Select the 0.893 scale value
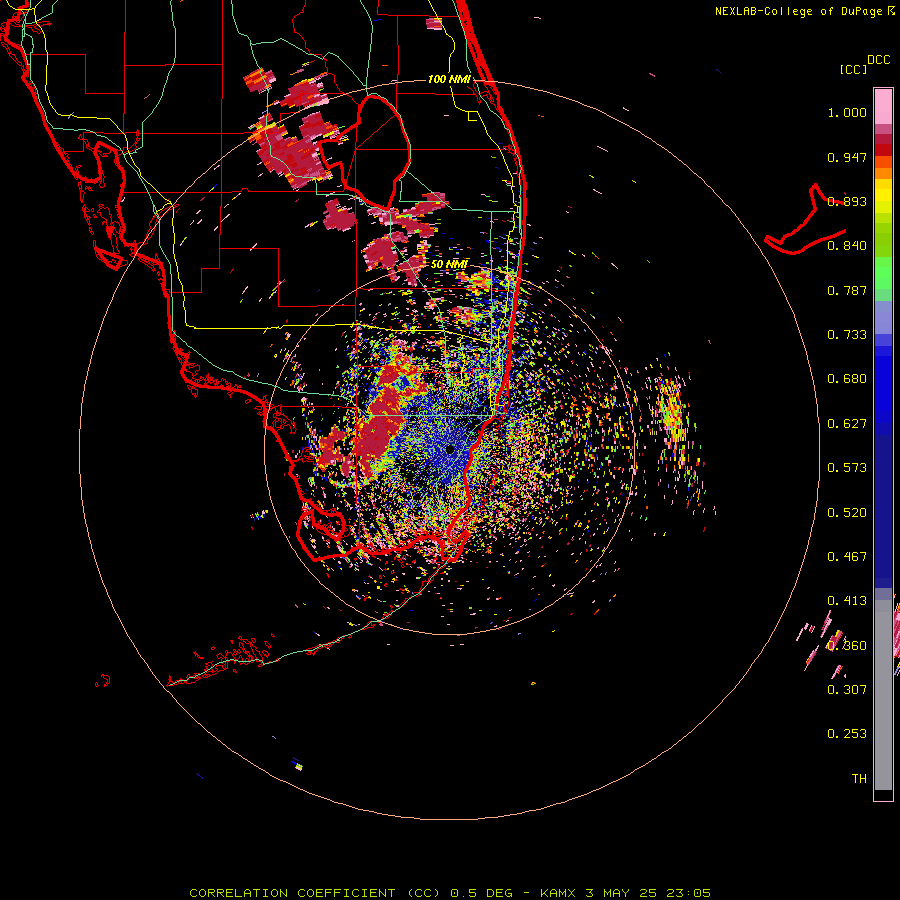 click(847, 201)
